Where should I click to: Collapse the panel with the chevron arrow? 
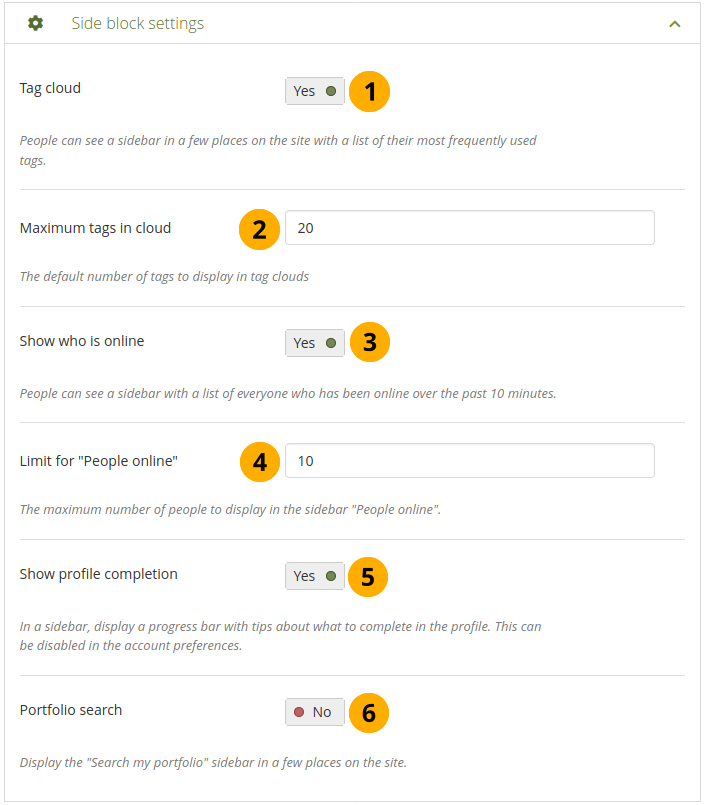coord(675,24)
